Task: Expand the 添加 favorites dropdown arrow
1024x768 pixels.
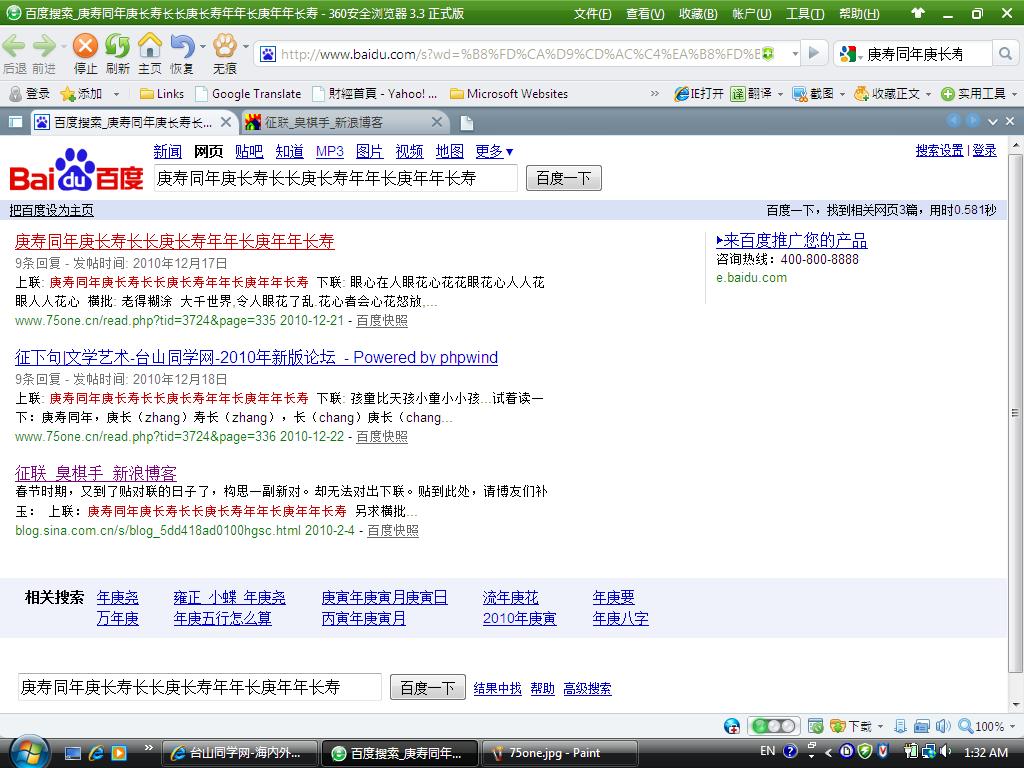Action: click(x=116, y=95)
